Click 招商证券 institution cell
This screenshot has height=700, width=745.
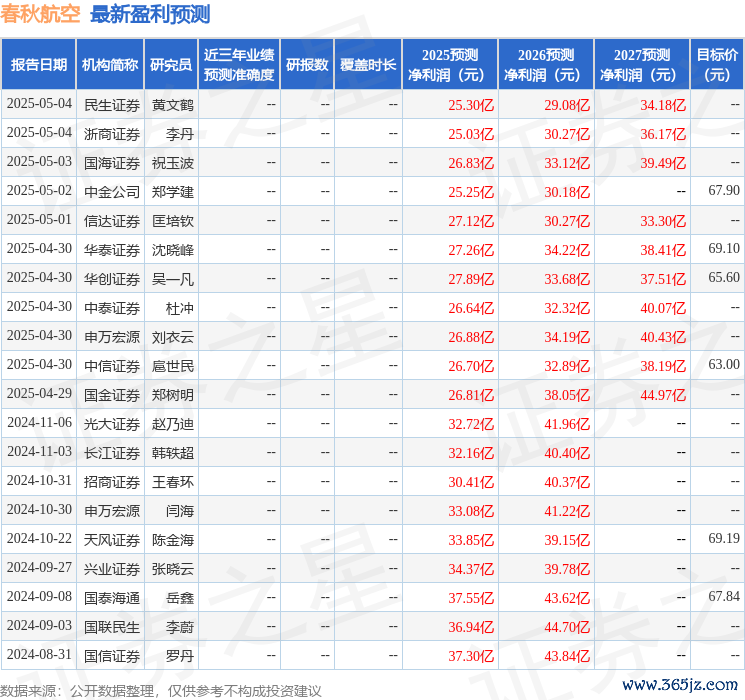coord(112,482)
